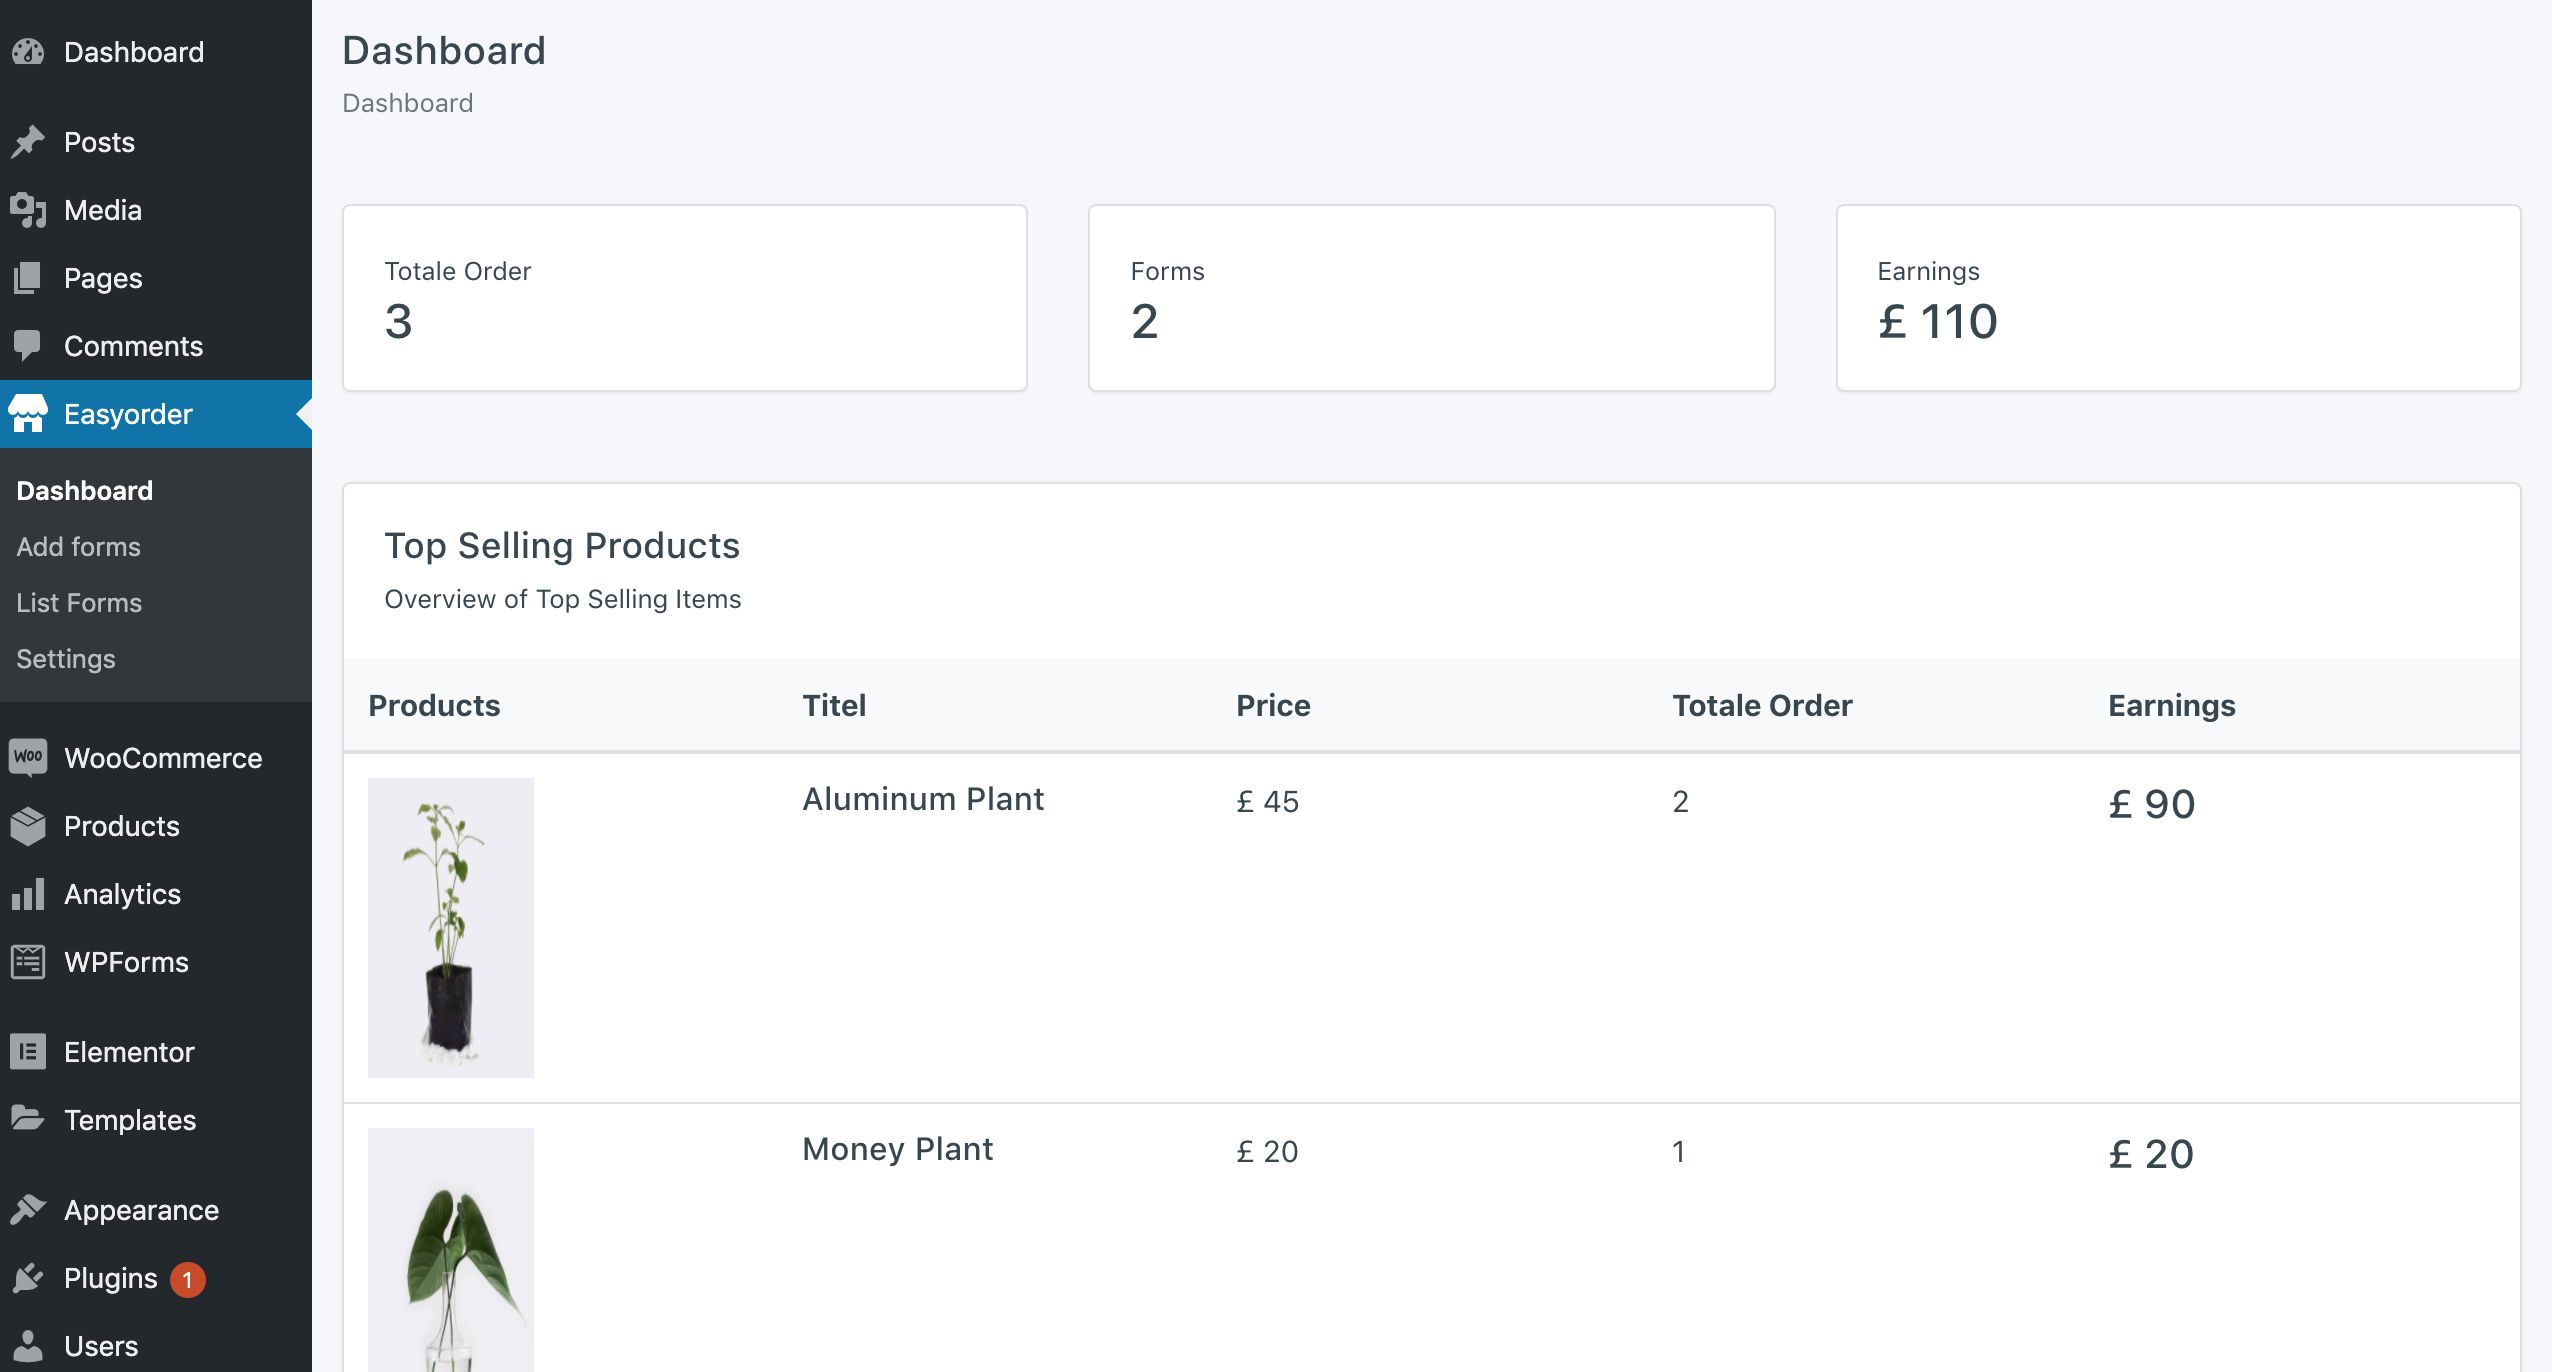Click the Aluminum Plant product thumbnail
The height and width of the screenshot is (1372, 2552).
[x=451, y=927]
